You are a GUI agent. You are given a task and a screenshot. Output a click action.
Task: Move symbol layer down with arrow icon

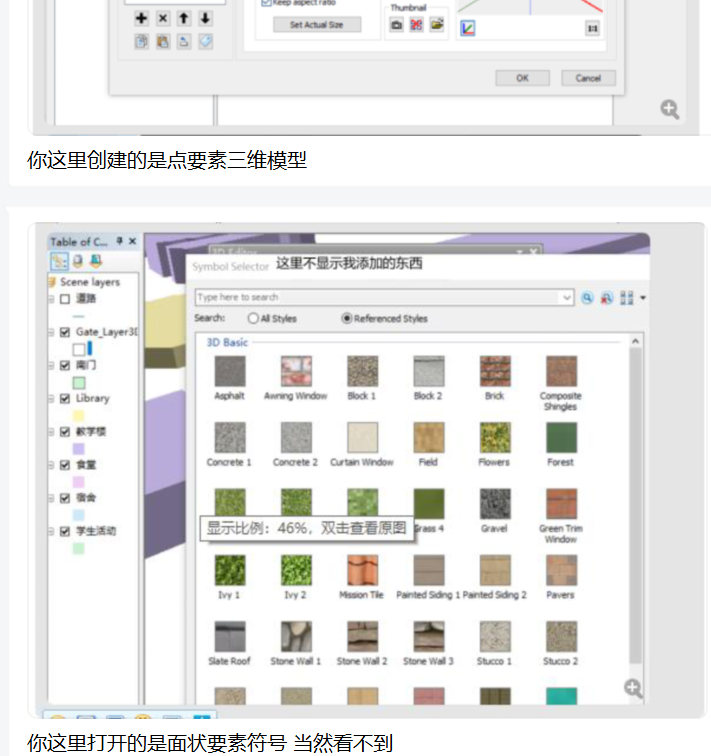click(x=205, y=18)
